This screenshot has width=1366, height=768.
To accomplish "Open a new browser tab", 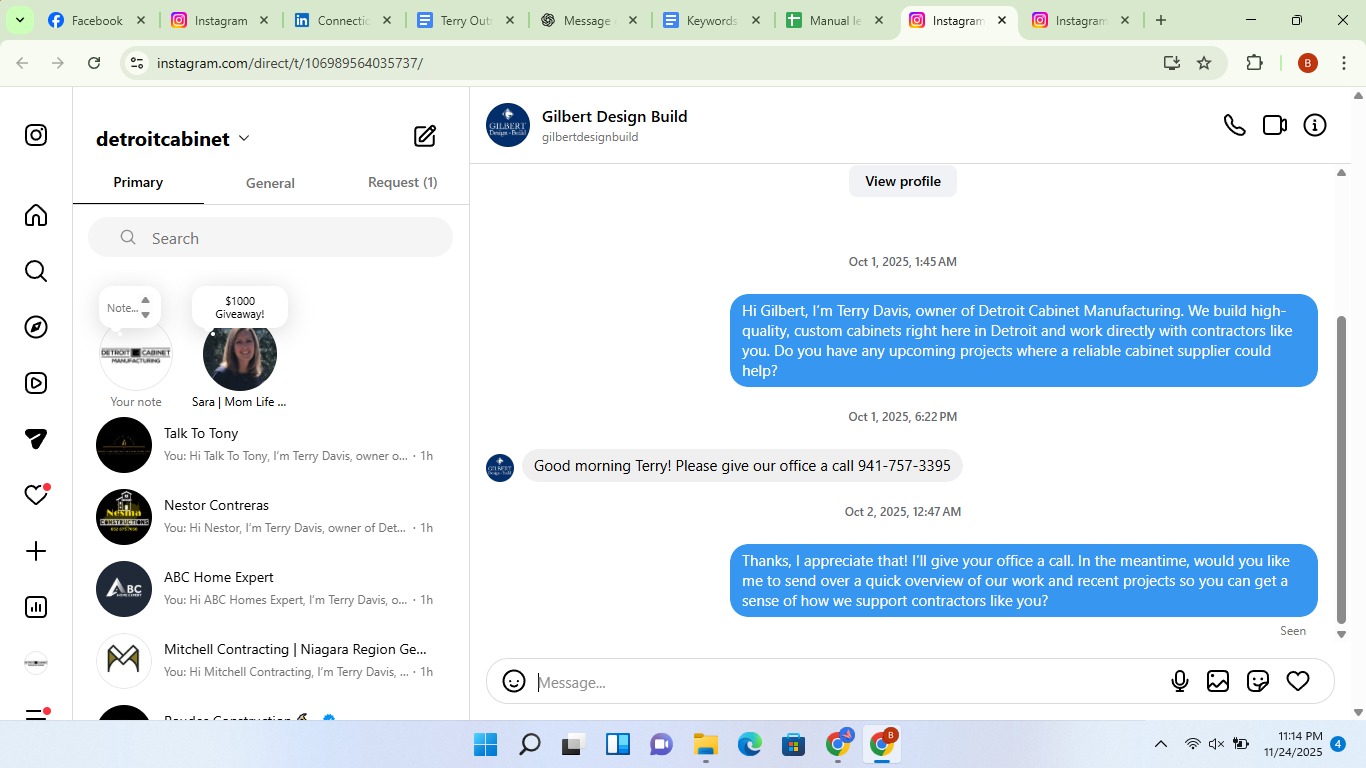I will (x=1161, y=20).
